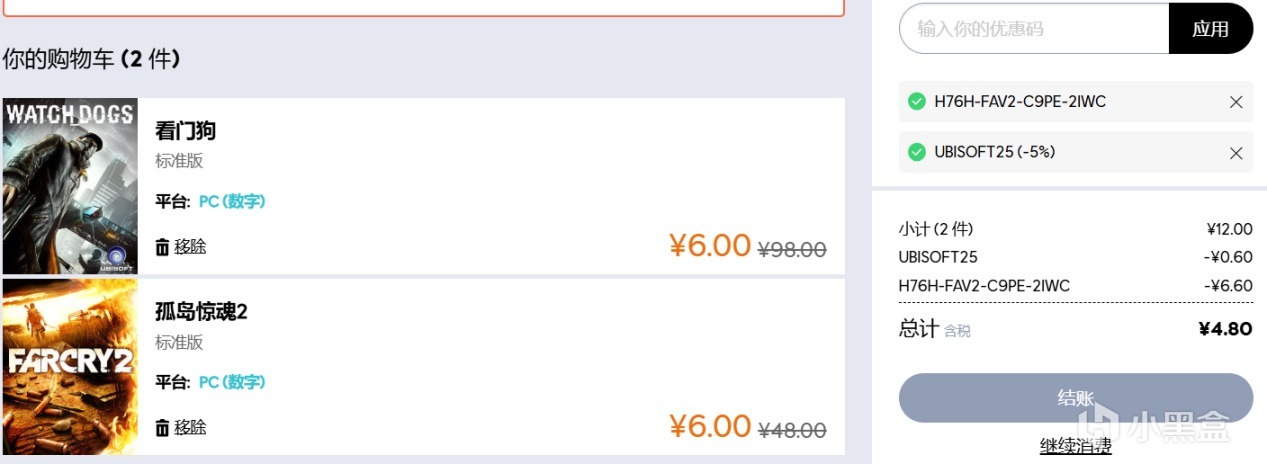
Task: Open the Far Cry 2 cover thumbnail
Action: point(70,367)
